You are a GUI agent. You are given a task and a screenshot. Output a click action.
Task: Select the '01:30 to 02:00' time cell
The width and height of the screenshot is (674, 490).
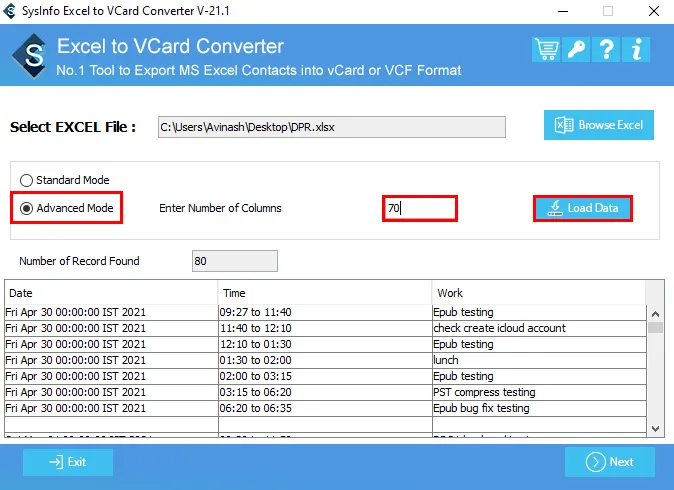pyautogui.click(x=325, y=360)
